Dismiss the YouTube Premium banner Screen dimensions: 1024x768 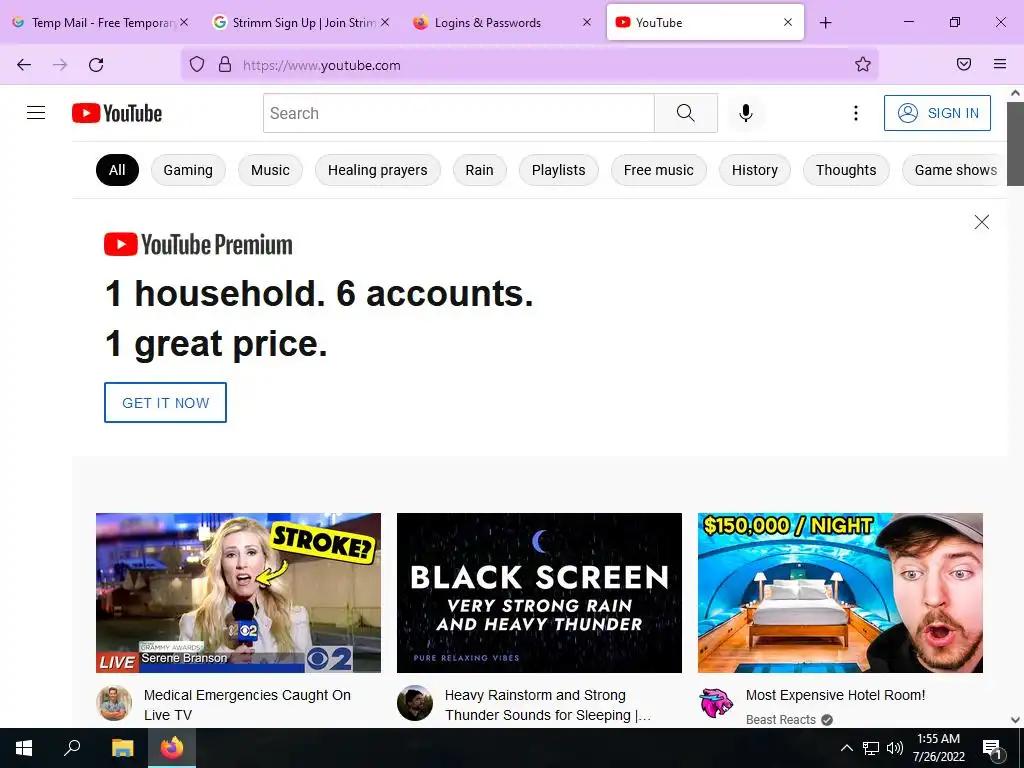coord(982,222)
